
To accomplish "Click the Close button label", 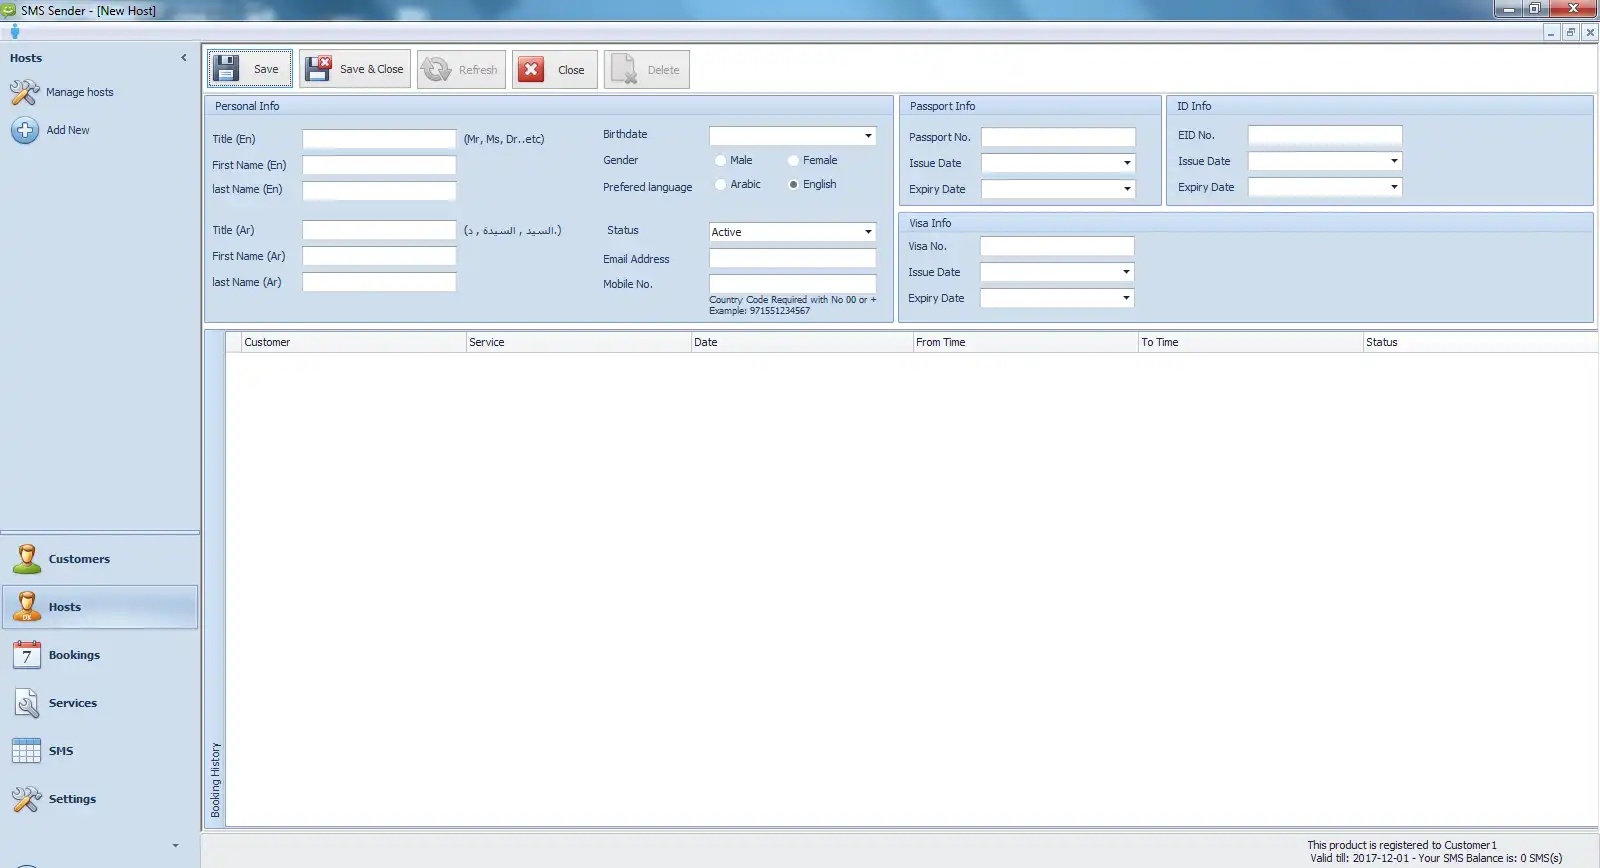I will [x=571, y=70].
